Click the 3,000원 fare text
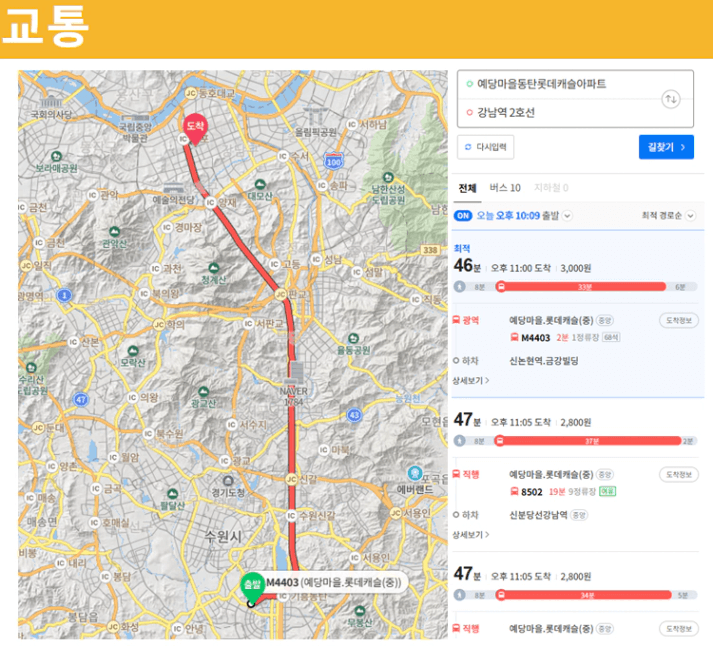 pyautogui.click(x=576, y=268)
